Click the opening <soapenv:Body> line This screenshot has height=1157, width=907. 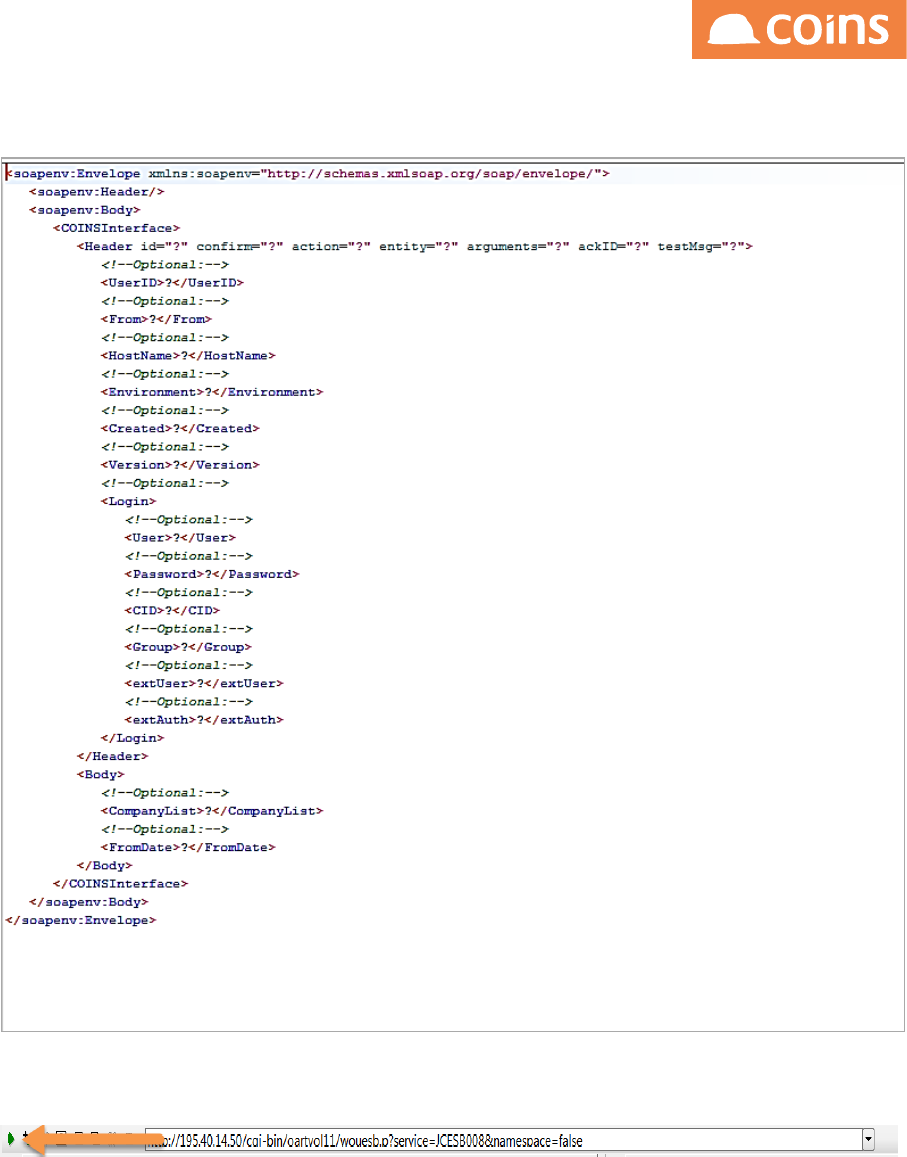click(85, 210)
